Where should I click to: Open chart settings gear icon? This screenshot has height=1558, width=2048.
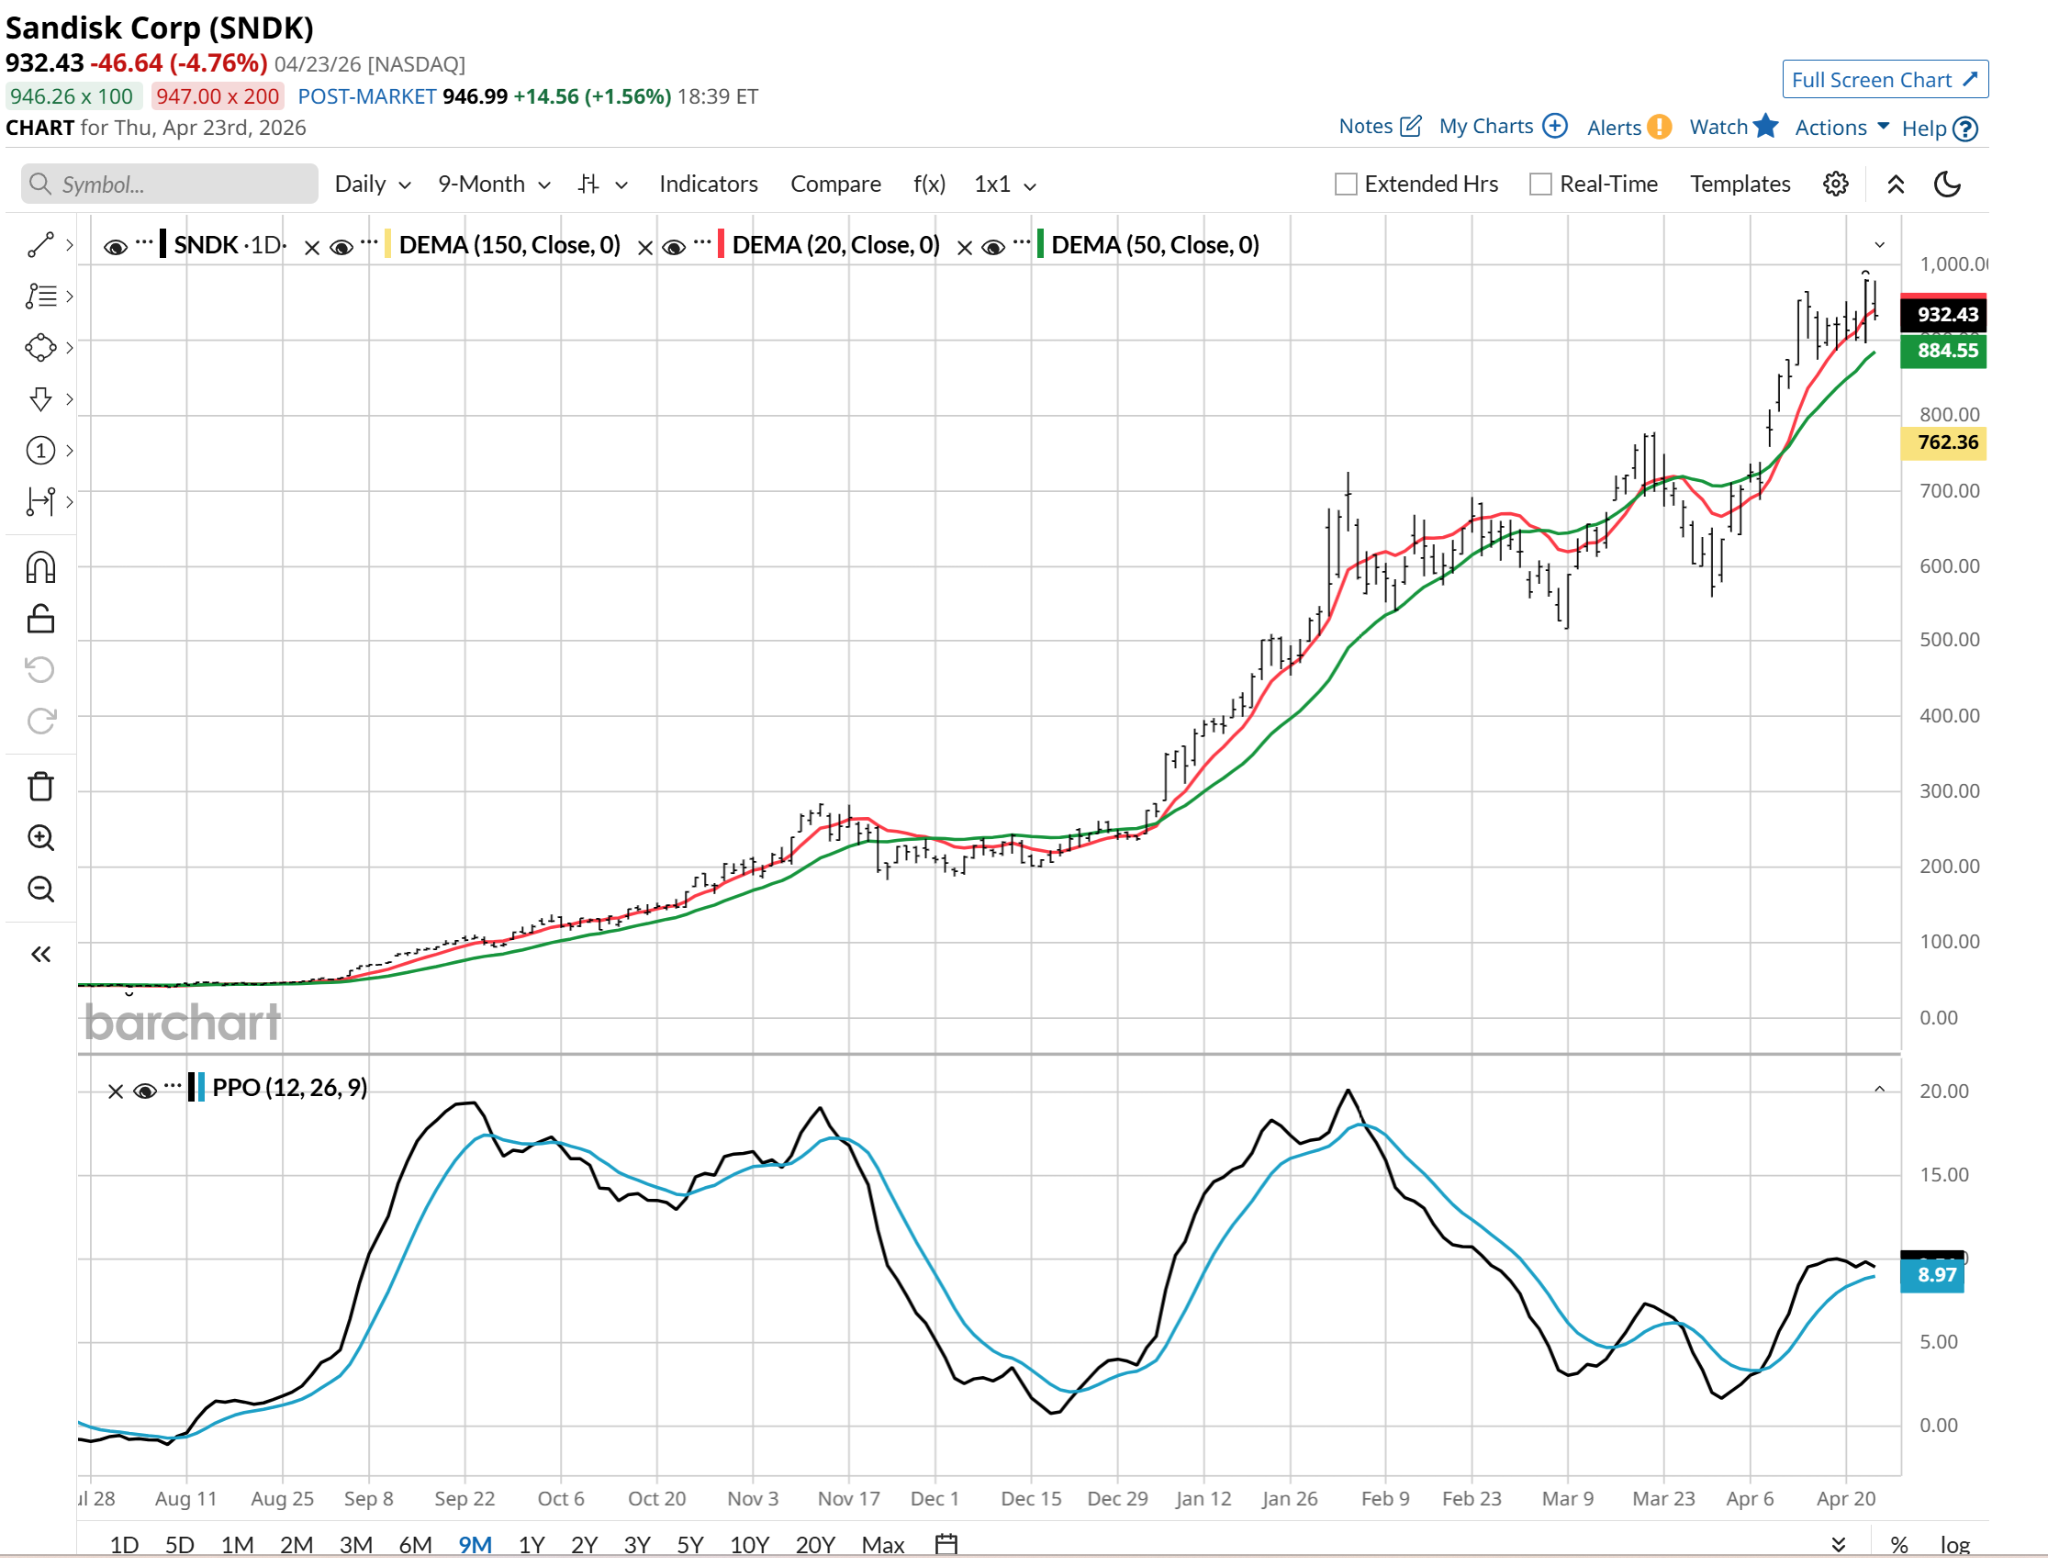(x=1835, y=184)
